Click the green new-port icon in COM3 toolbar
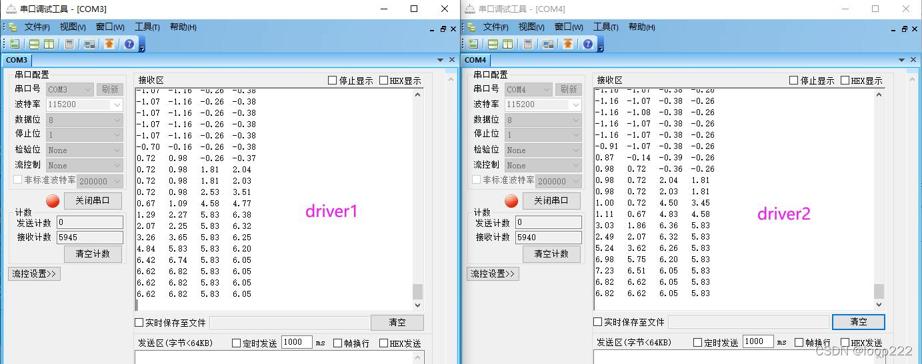This screenshot has width=922, height=364. click(14, 44)
